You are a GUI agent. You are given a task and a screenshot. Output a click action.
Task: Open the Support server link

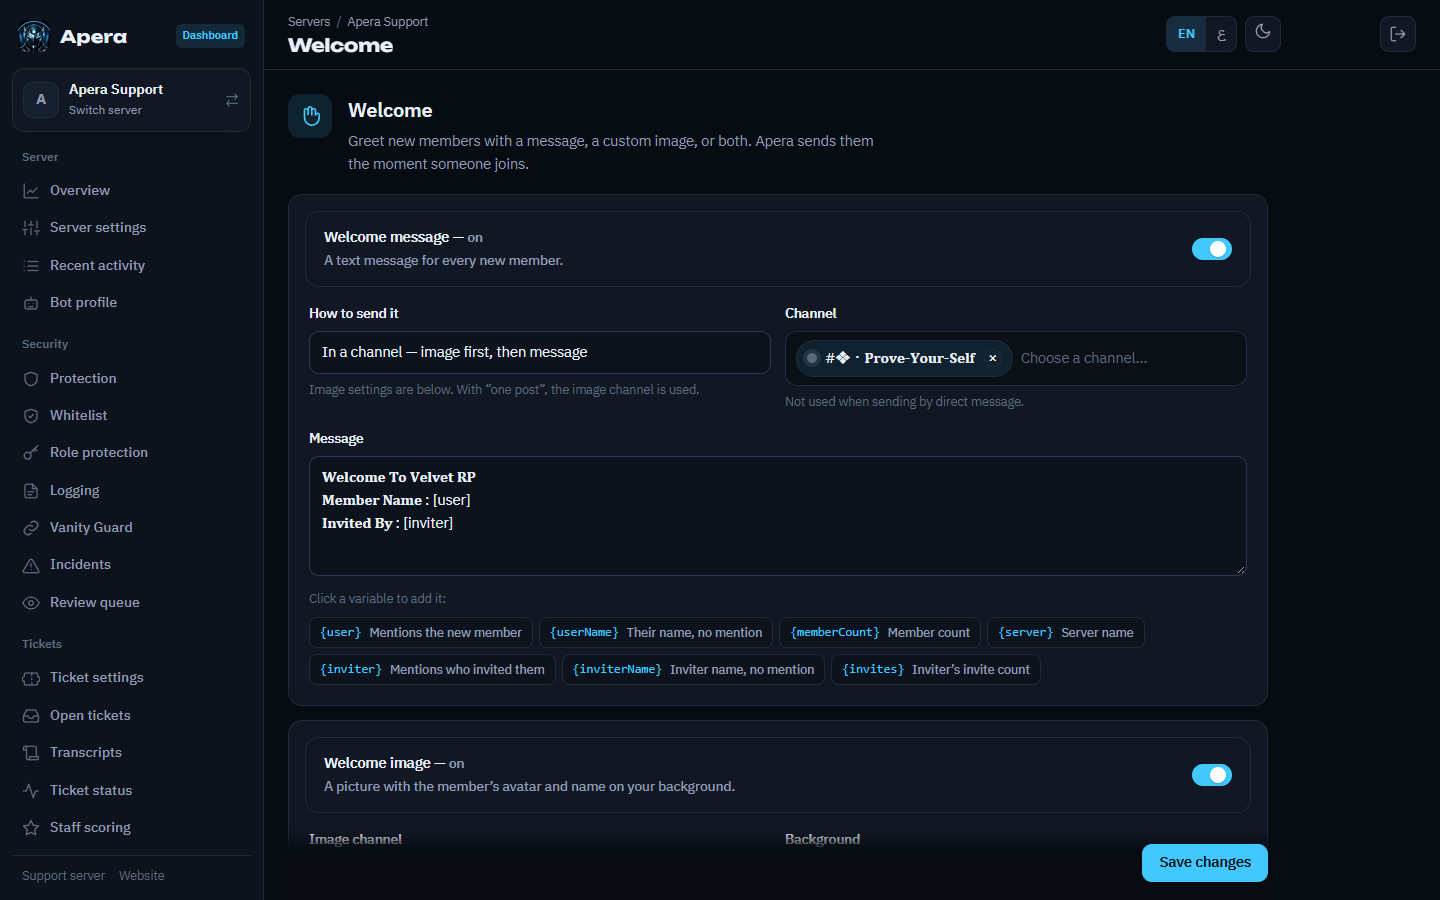(63, 876)
